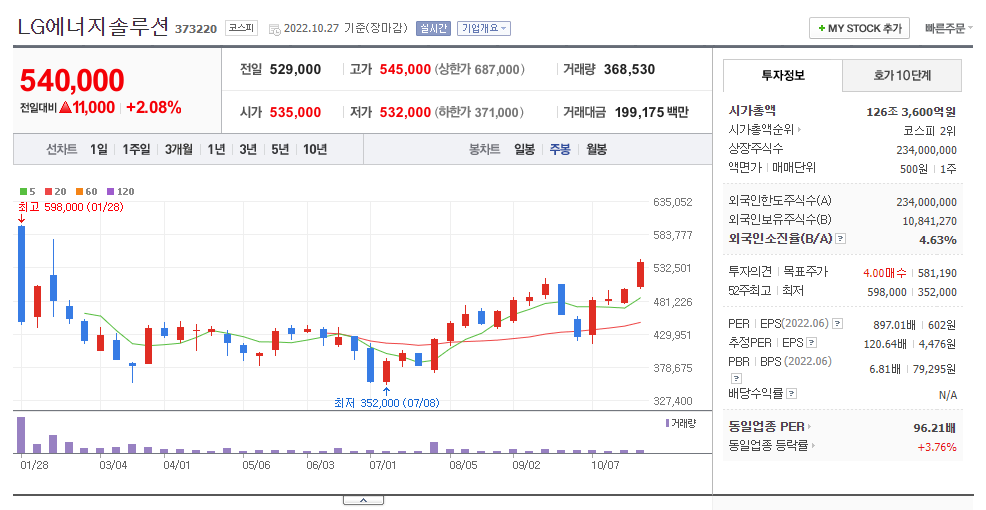Click the 01/28 volume bar
The image size is (986, 510).
[x=21, y=435]
